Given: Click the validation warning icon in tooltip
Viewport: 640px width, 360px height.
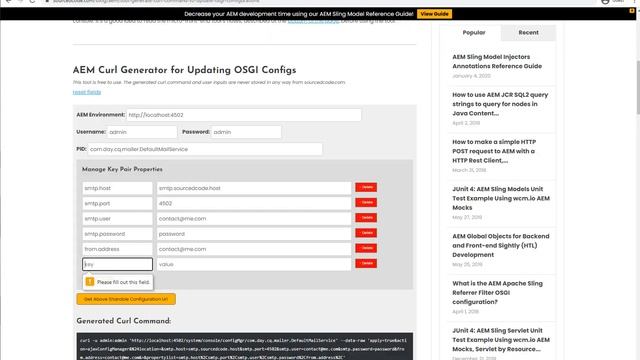Looking at the screenshot, I should pyautogui.click(x=90, y=282).
